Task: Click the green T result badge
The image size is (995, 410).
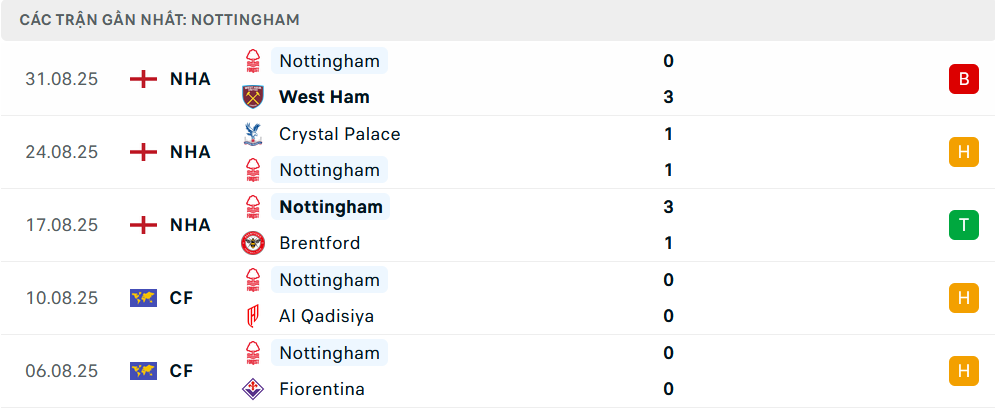Action: [x=963, y=225]
